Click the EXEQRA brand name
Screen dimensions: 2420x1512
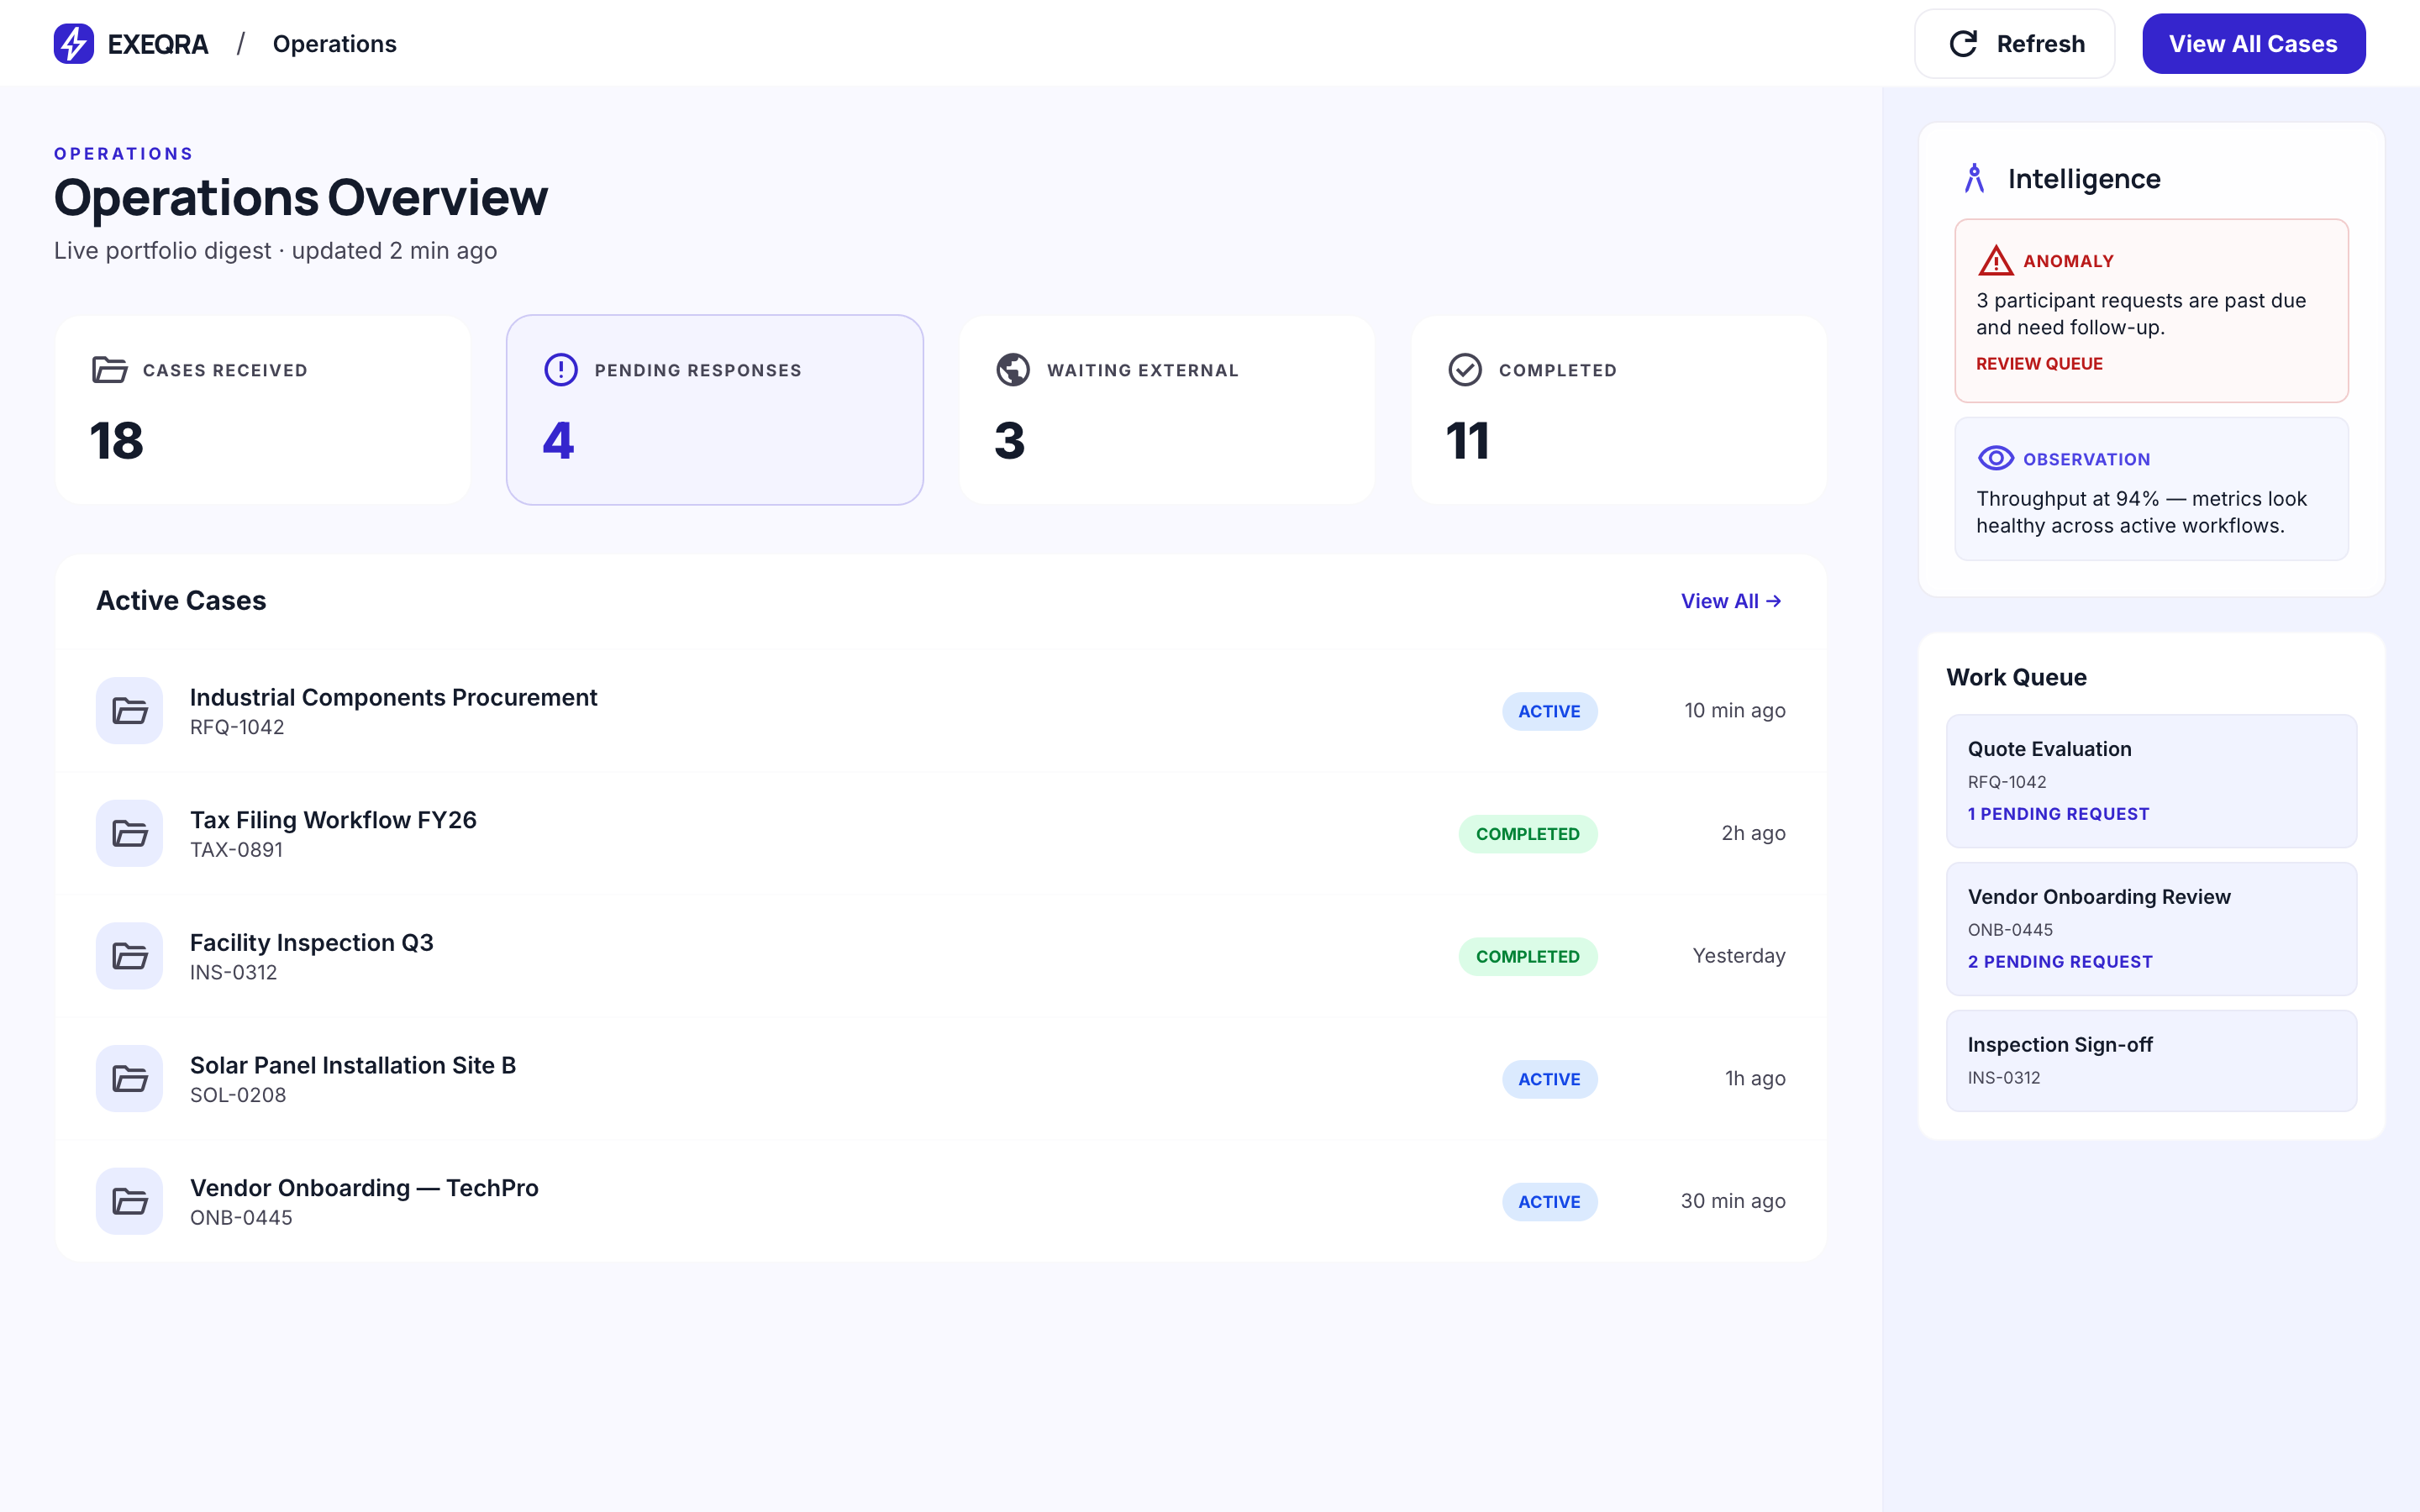158,44
